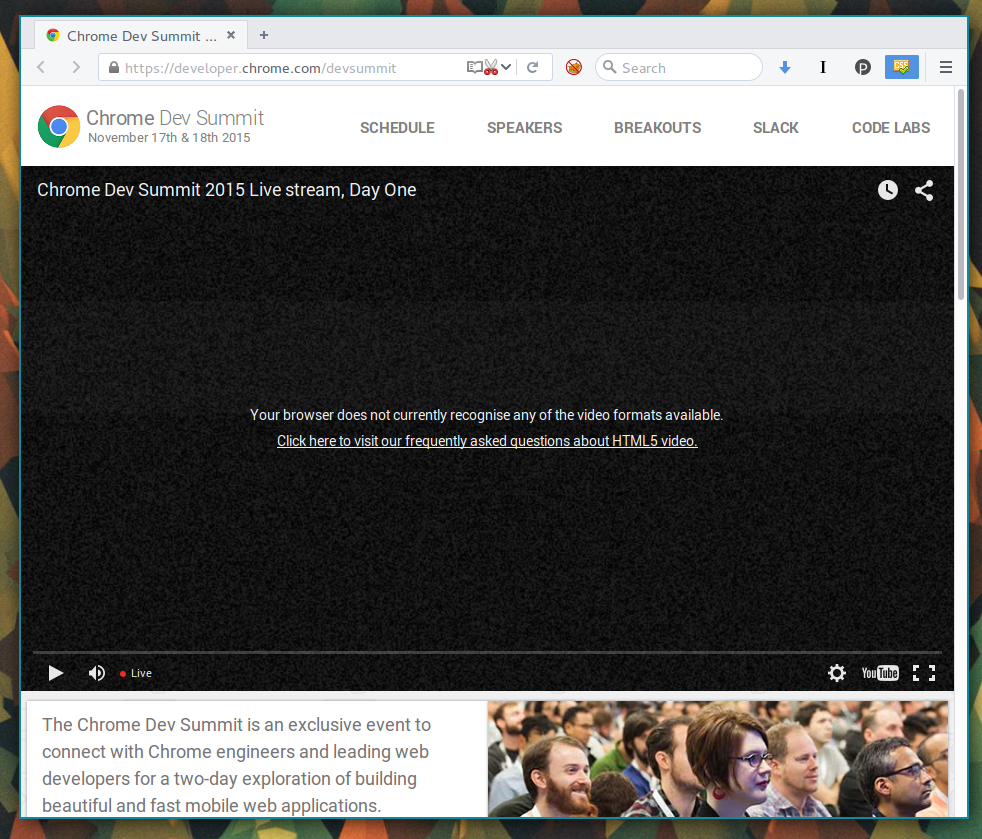Open the SCHEDULE page
Screen dimensions: 982x839
pos(397,128)
